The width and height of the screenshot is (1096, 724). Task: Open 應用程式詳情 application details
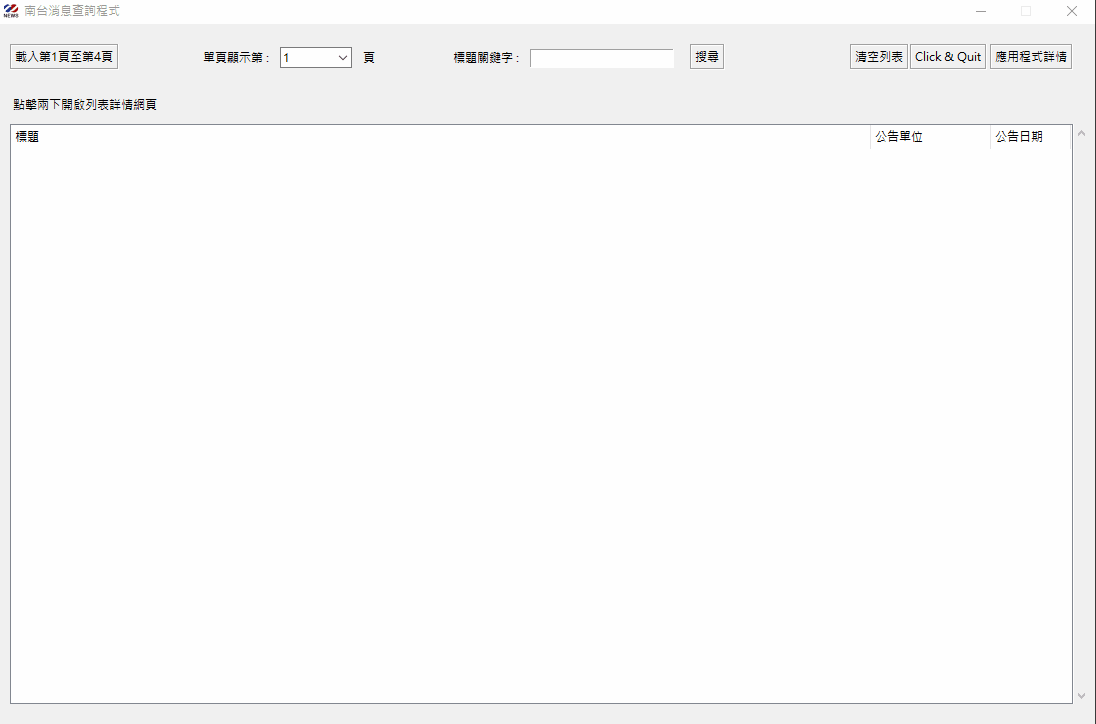click(x=1030, y=57)
